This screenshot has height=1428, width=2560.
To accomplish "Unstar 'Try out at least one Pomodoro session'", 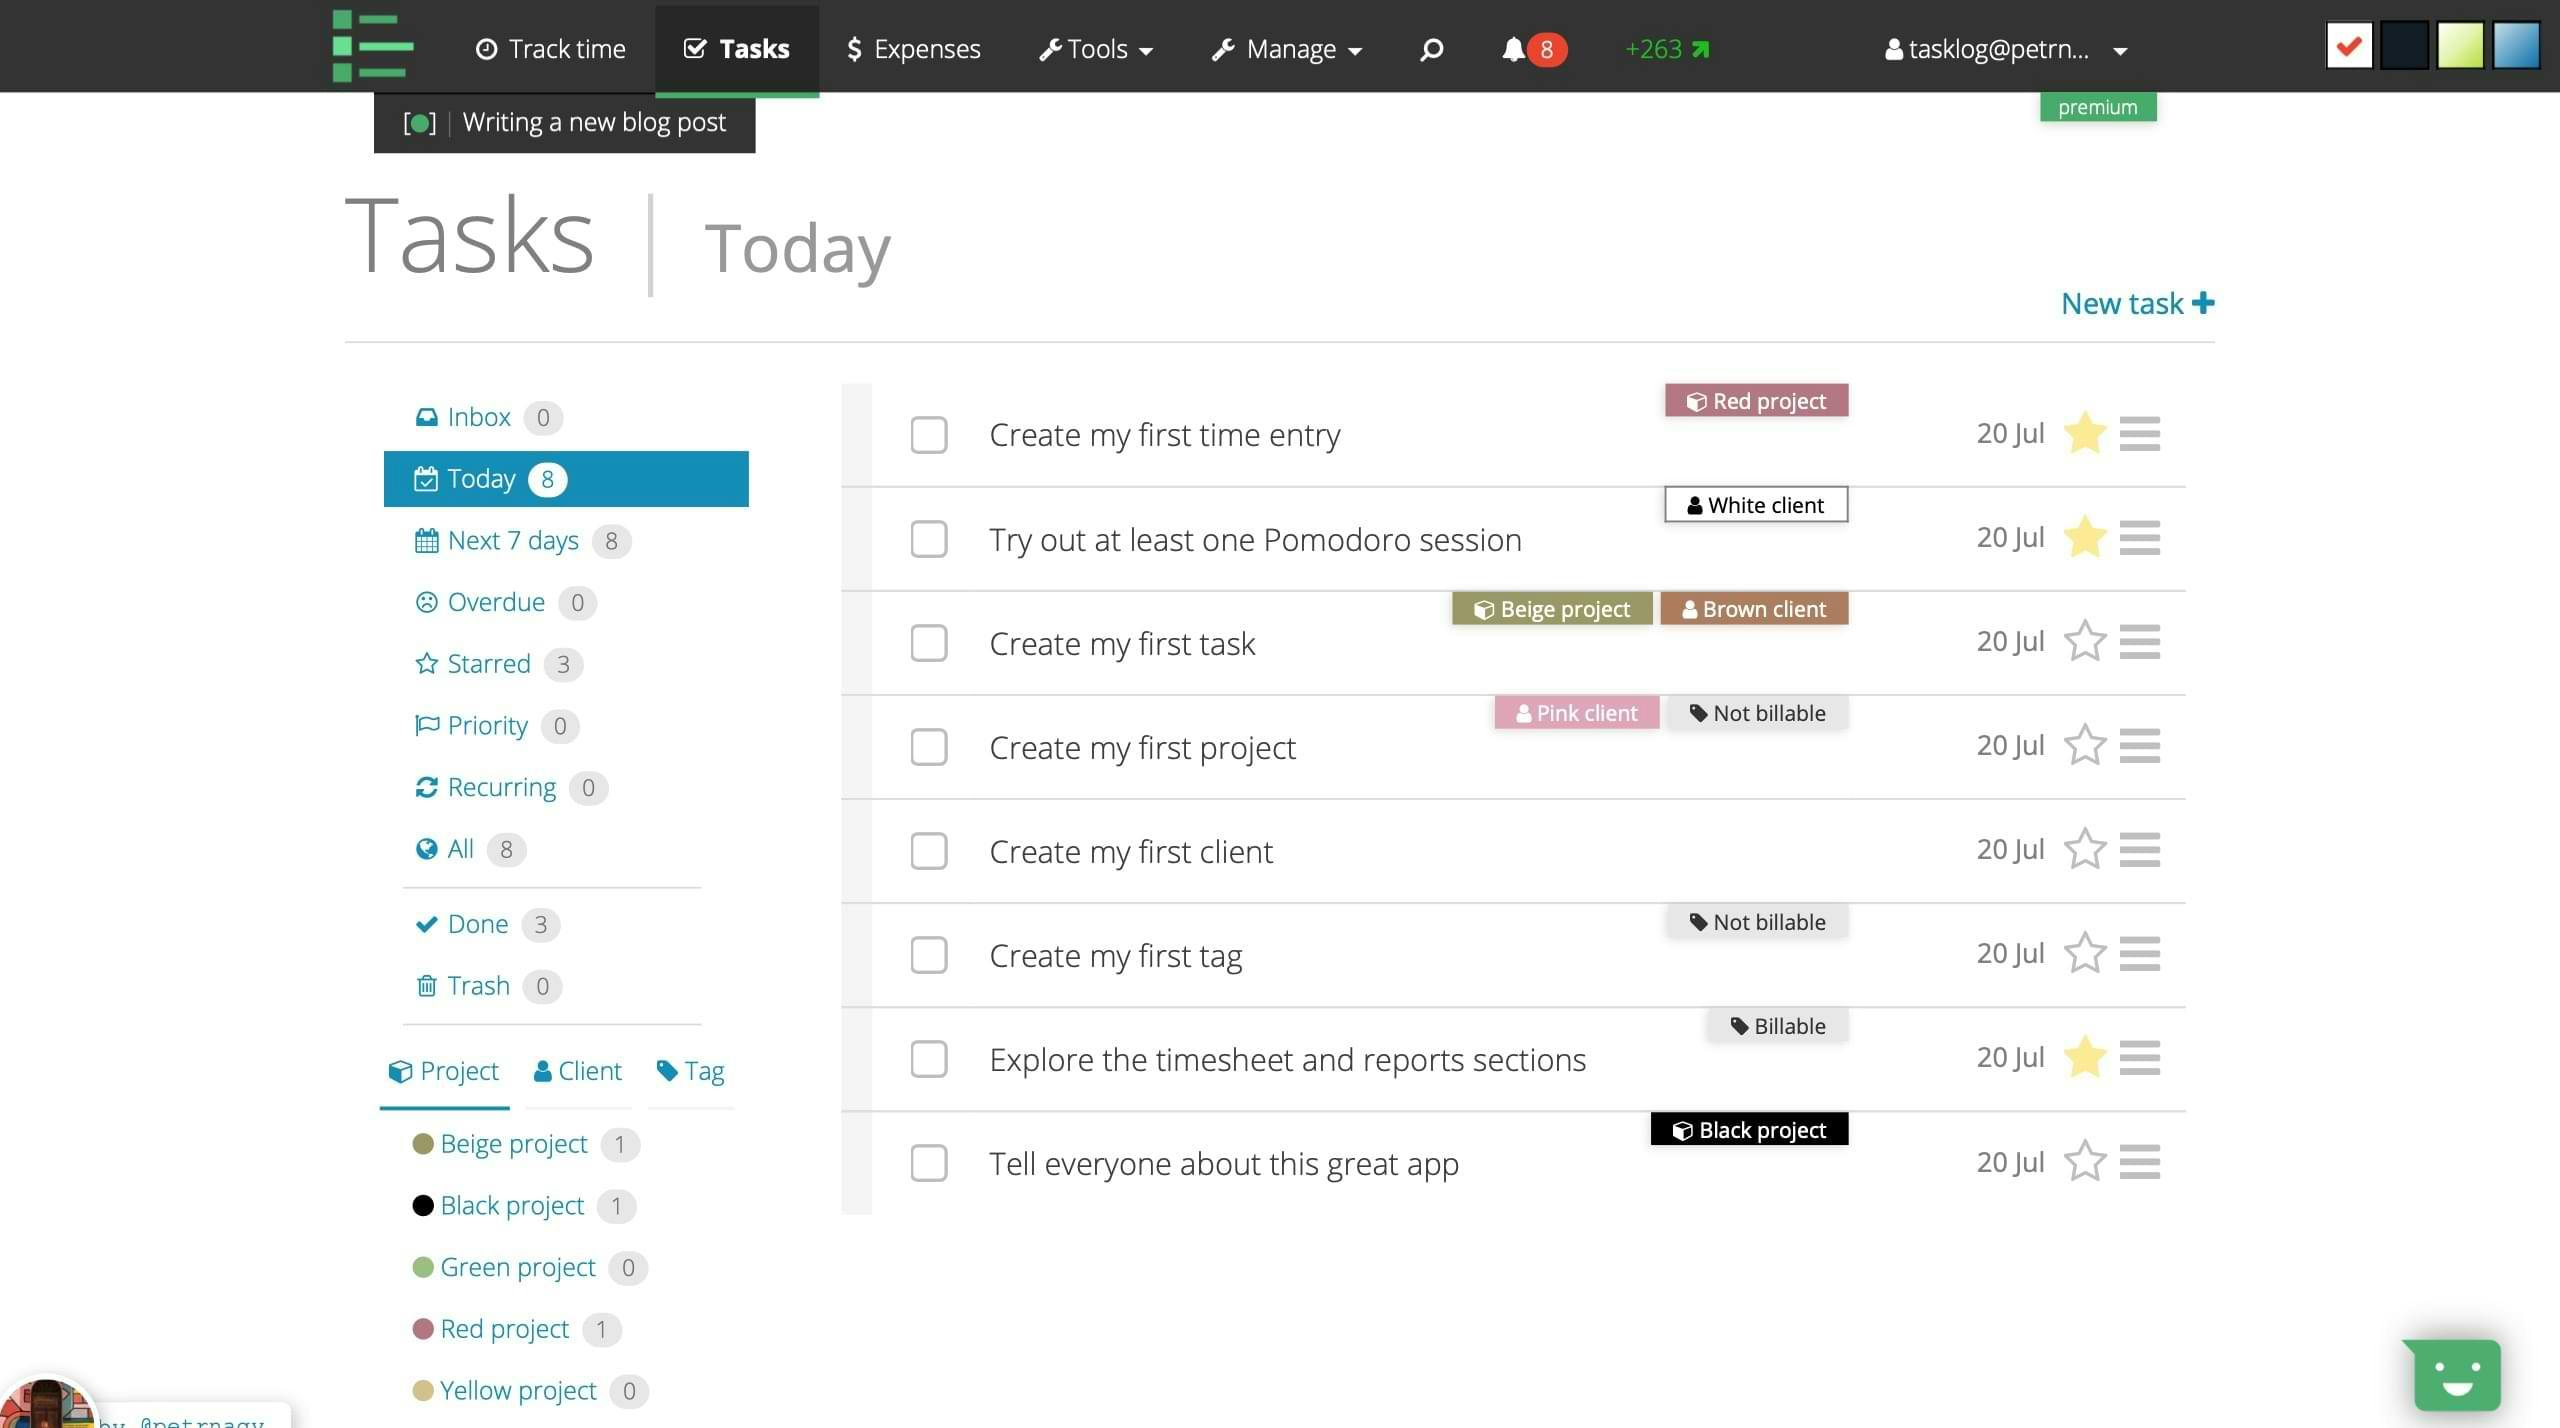I will tap(2084, 537).
